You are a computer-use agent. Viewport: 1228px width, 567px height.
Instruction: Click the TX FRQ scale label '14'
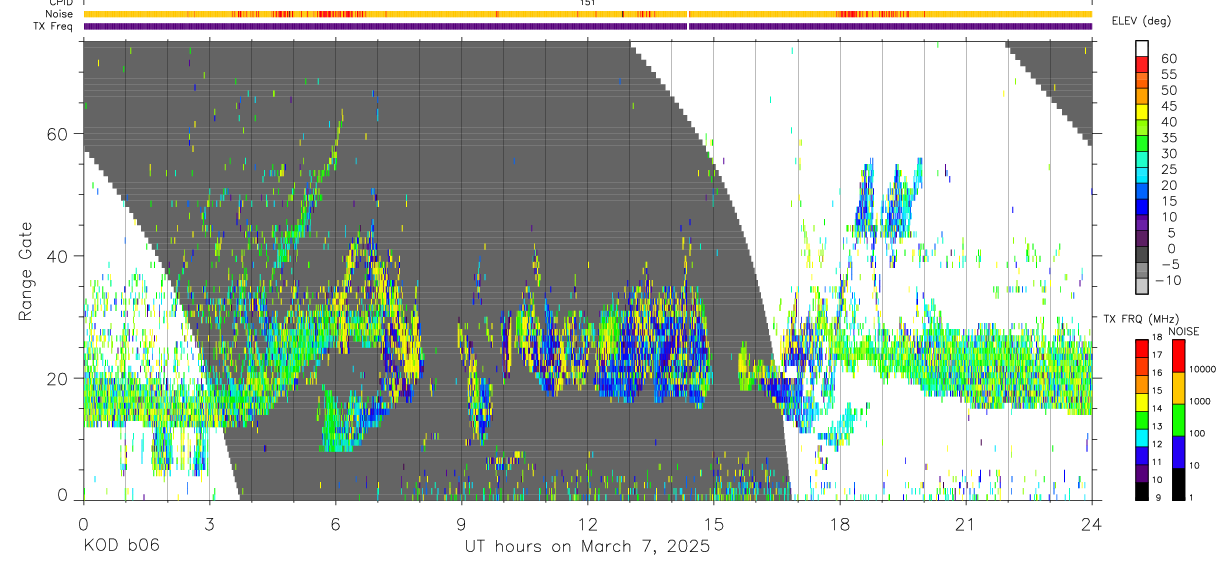pyautogui.click(x=1157, y=408)
